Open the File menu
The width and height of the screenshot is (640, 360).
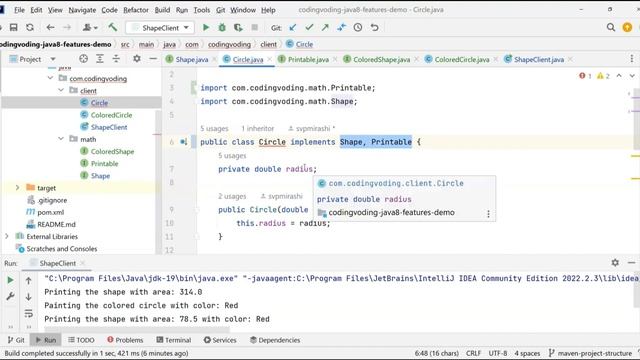coord(19,10)
